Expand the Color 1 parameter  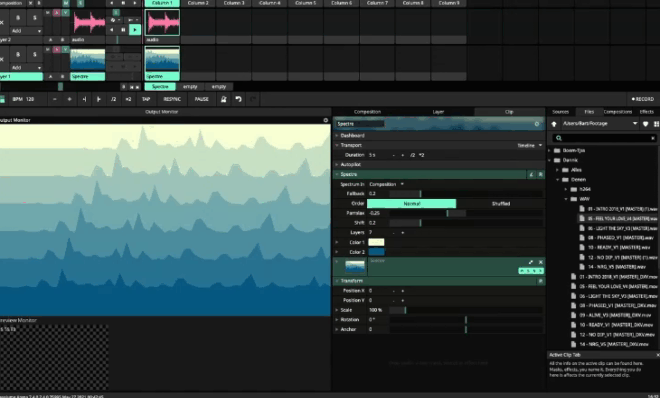pos(337,242)
